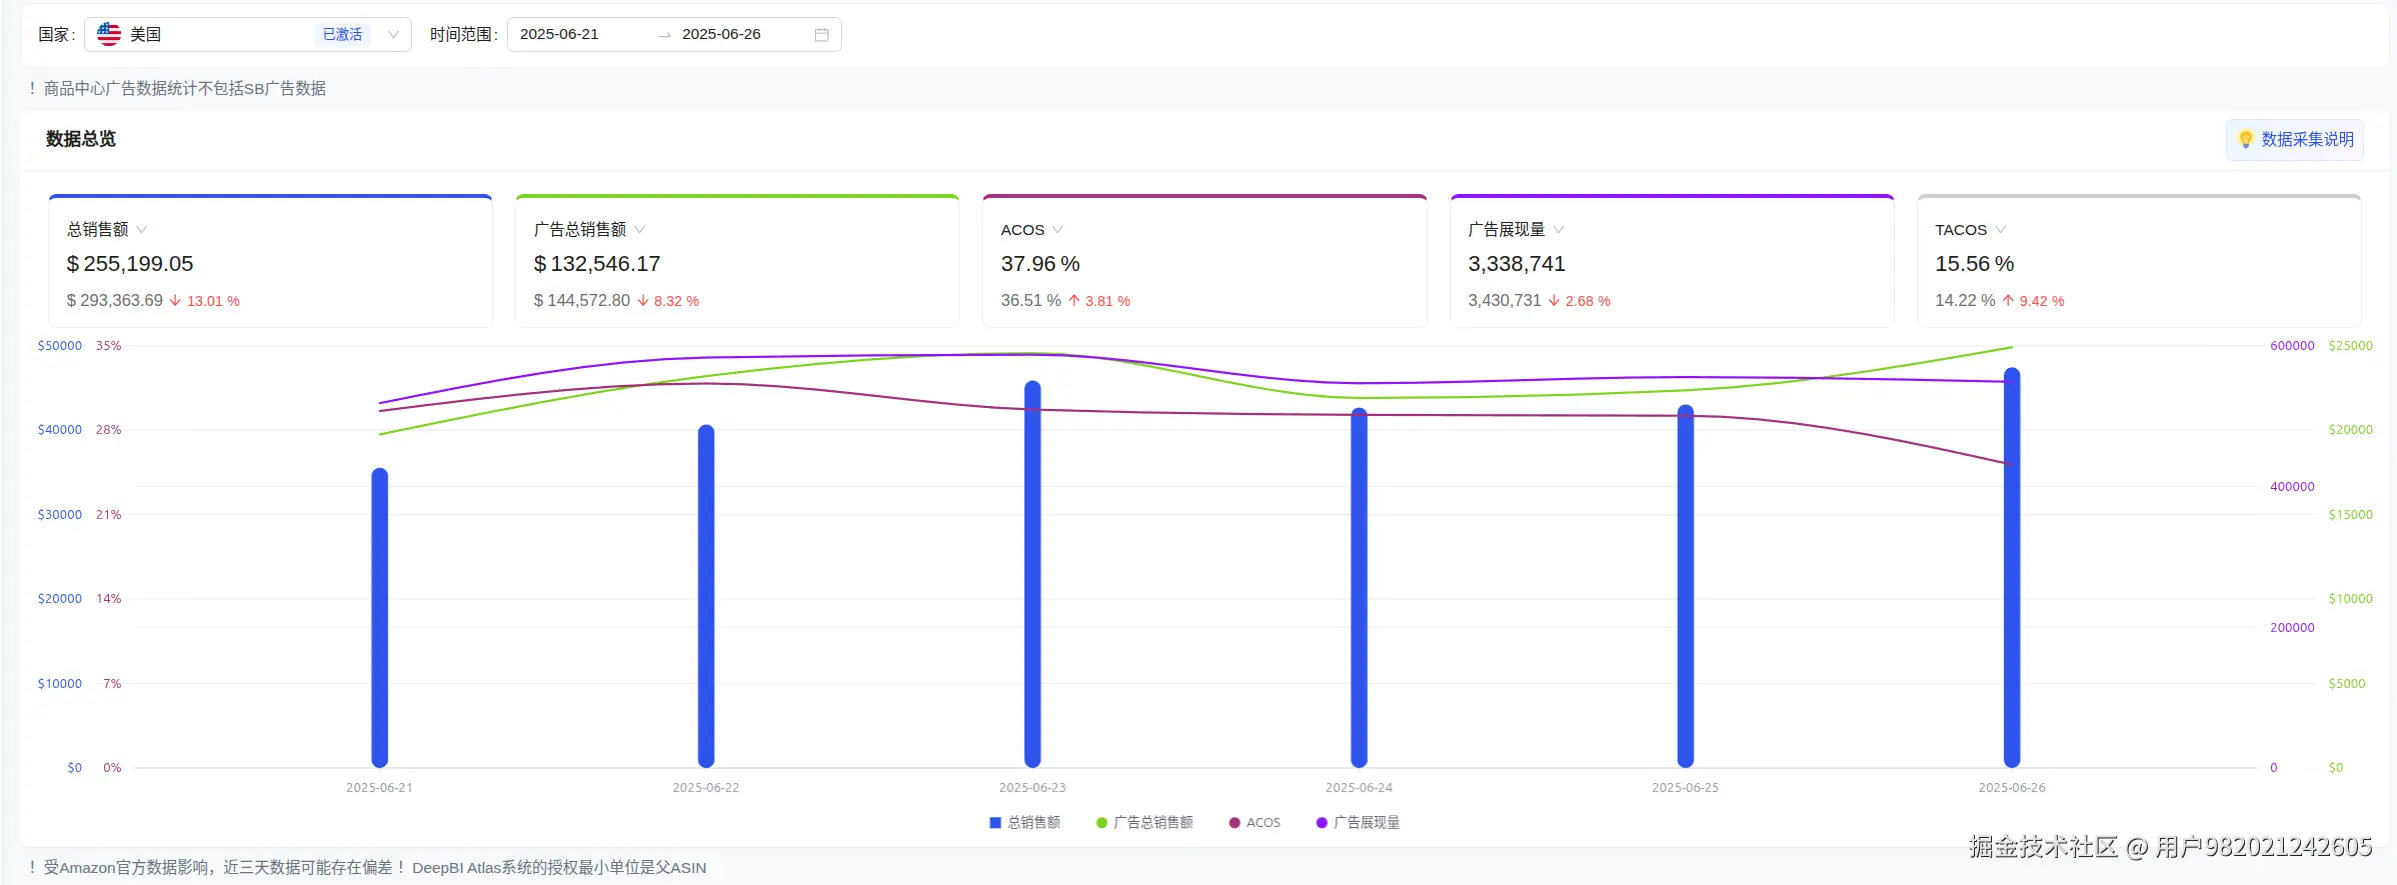Click the 13.01 % decrease indicator

click(205, 301)
